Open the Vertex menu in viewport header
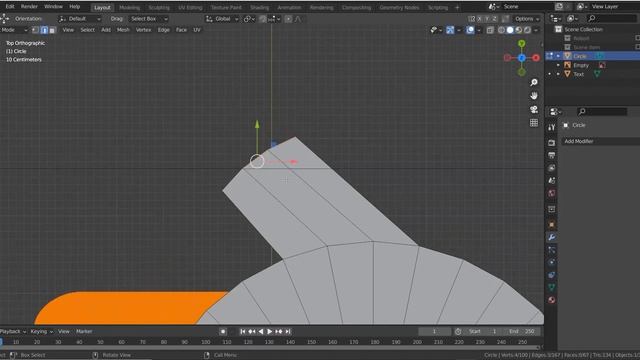640x360 pixels. pyautogui.click(x=143, y=30)
